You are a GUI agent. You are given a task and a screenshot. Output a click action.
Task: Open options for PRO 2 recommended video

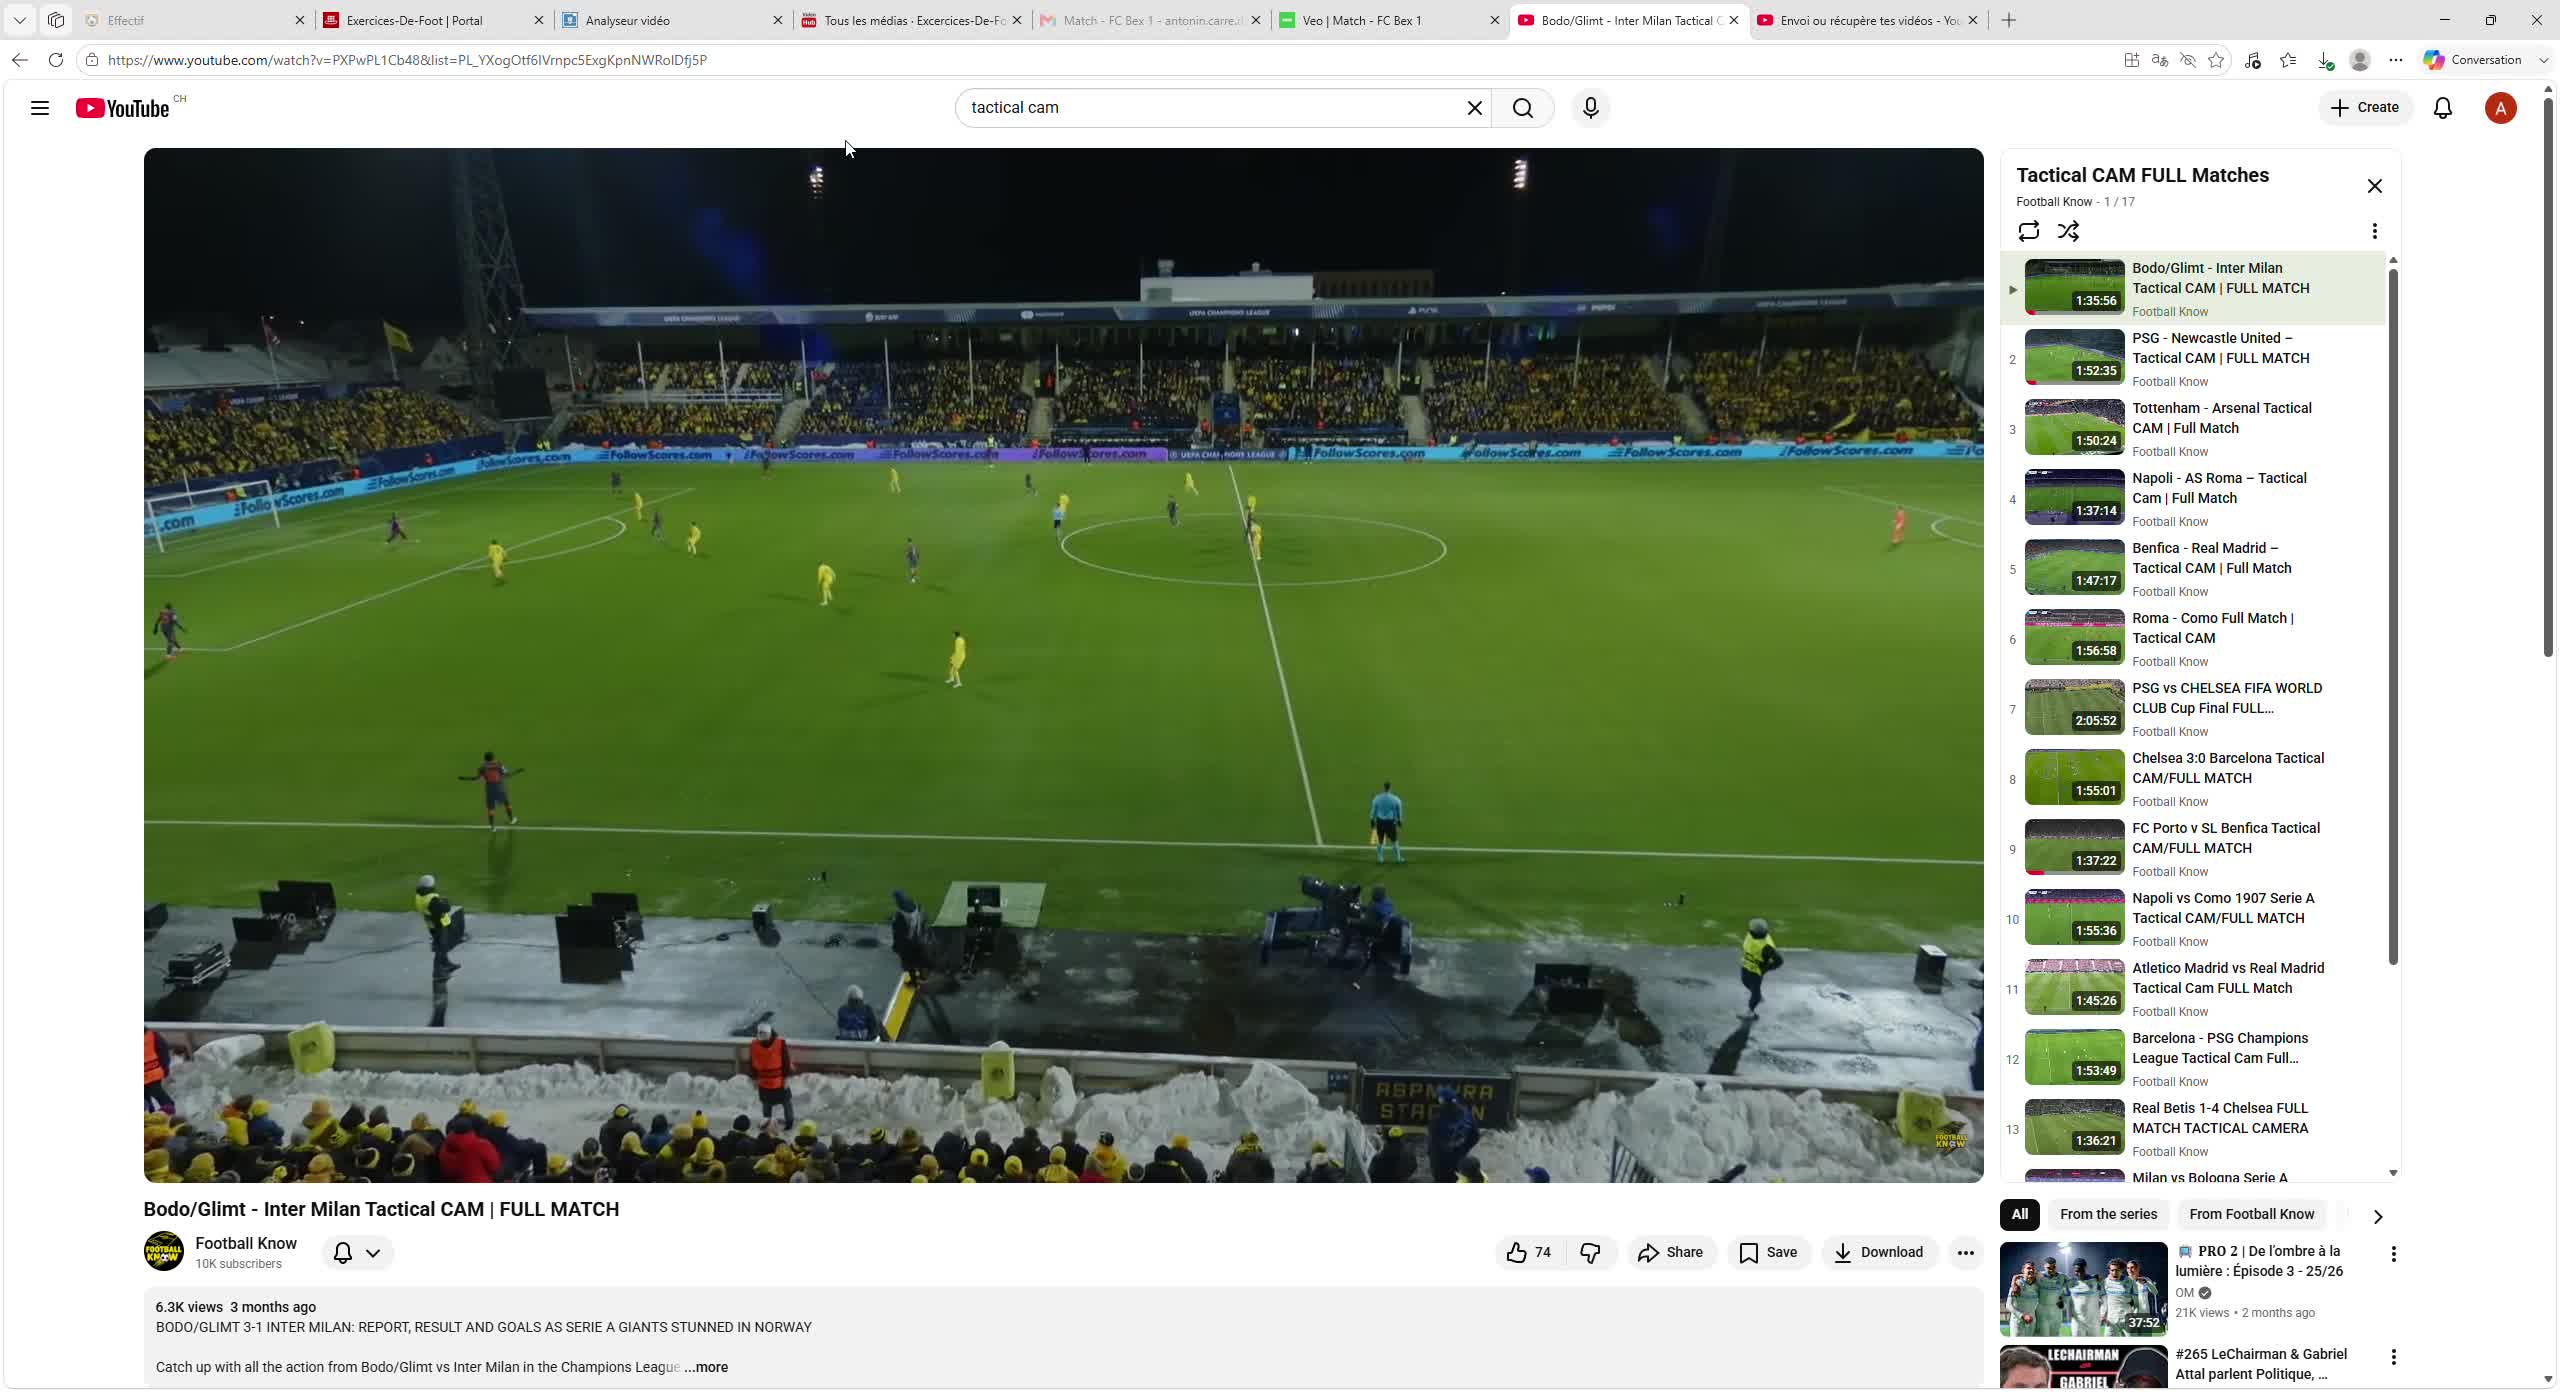(2393, 1254)
